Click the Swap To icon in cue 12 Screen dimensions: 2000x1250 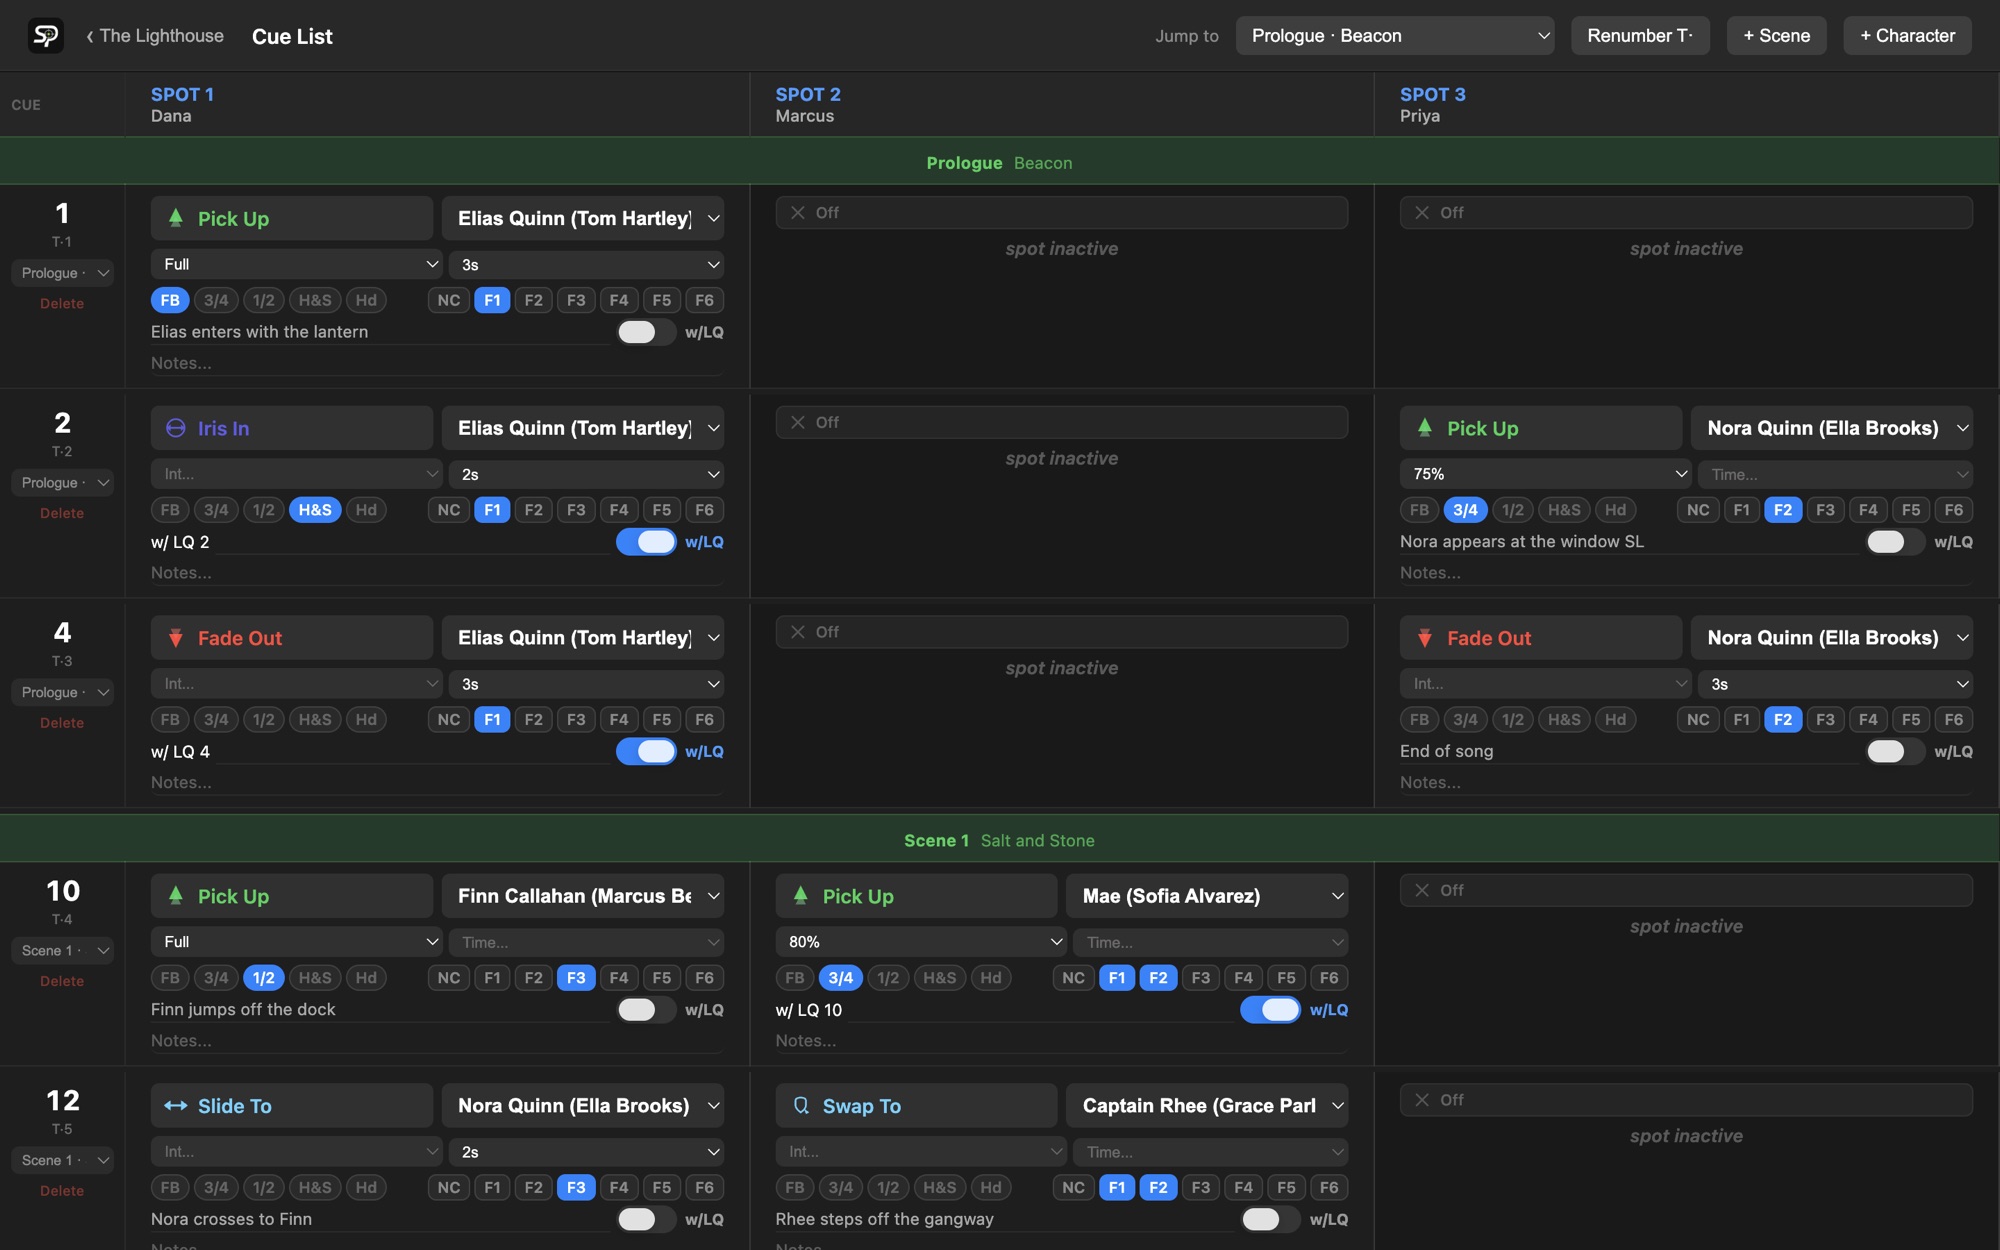click(801, 1106)
